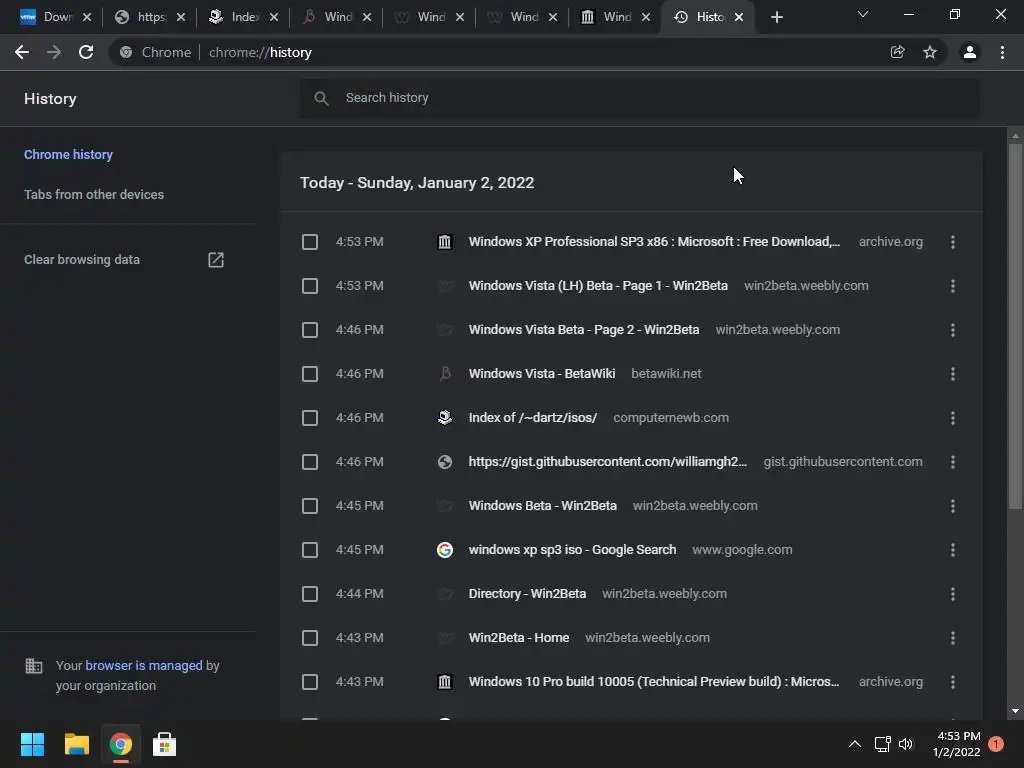
Task: Open the notification badge by the clock
Action: pos(995,744)
